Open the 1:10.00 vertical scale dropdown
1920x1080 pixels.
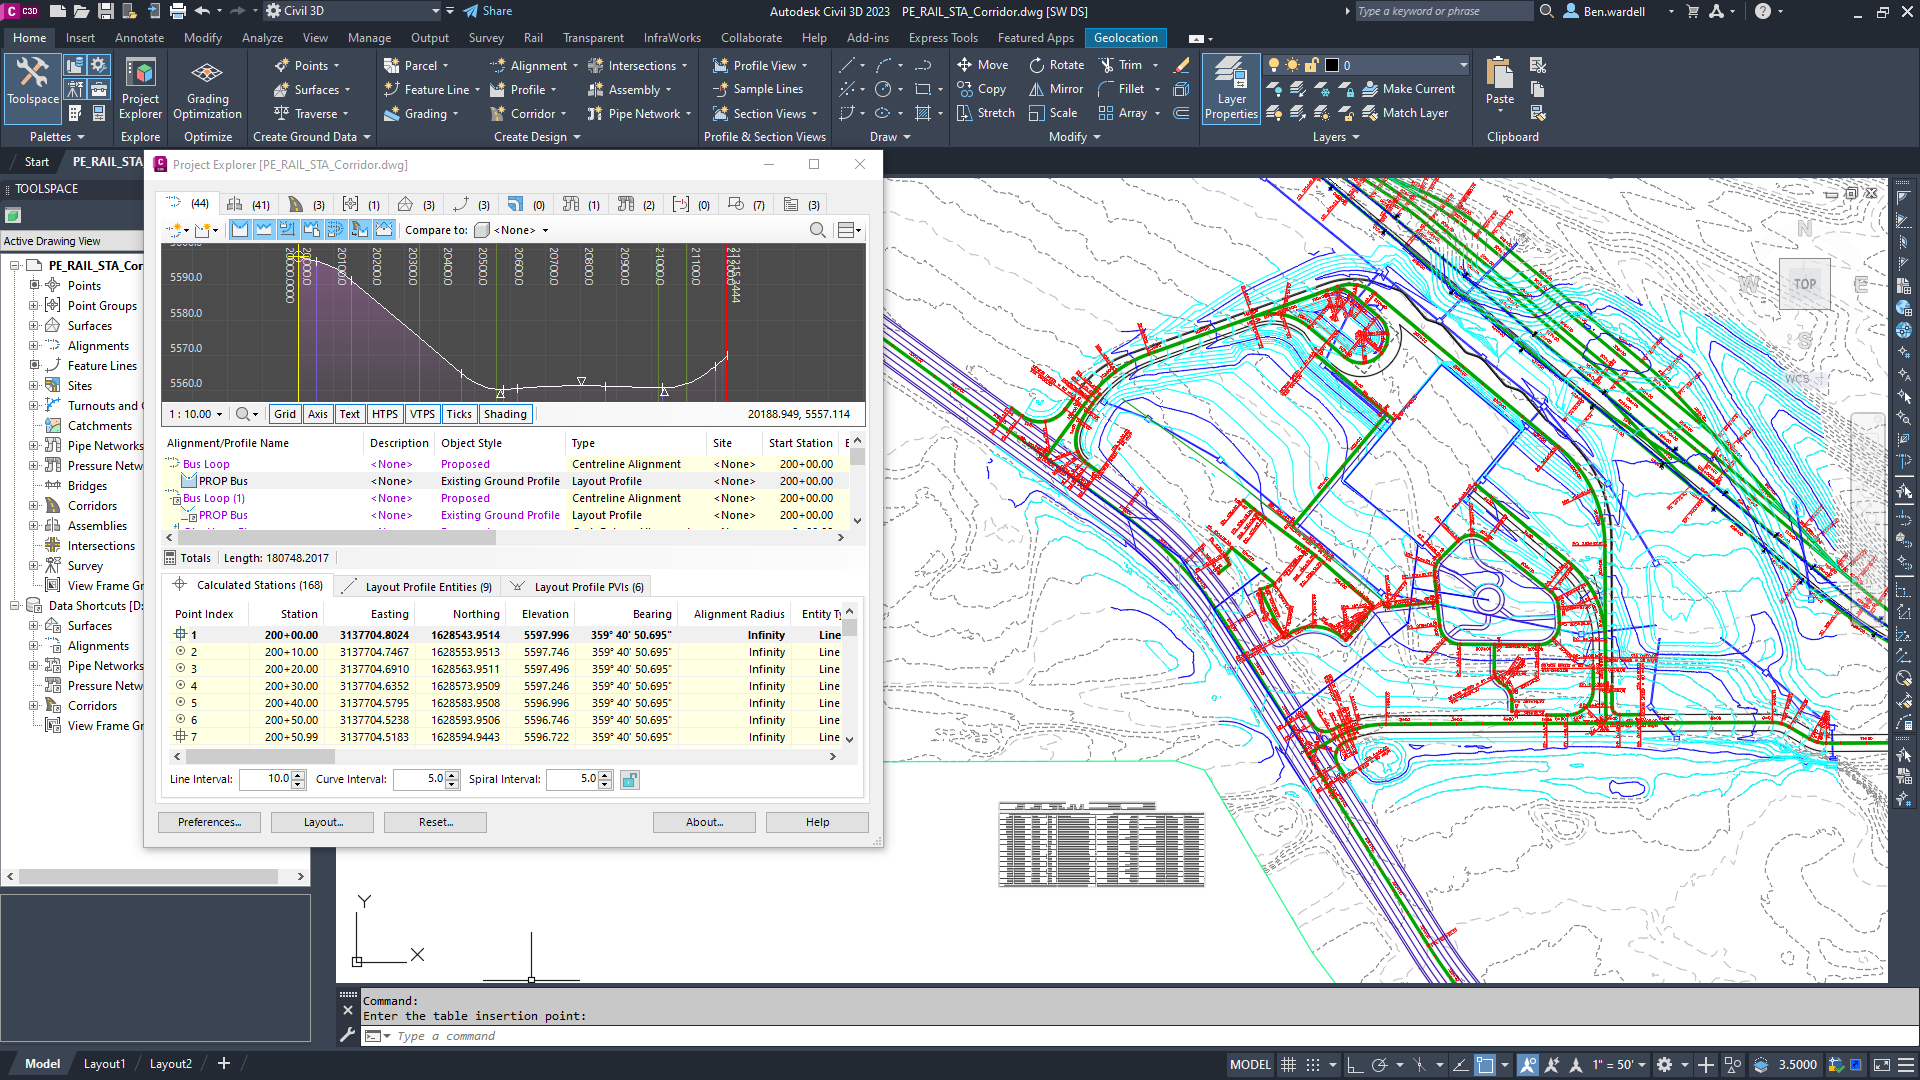tap(196, 414)
